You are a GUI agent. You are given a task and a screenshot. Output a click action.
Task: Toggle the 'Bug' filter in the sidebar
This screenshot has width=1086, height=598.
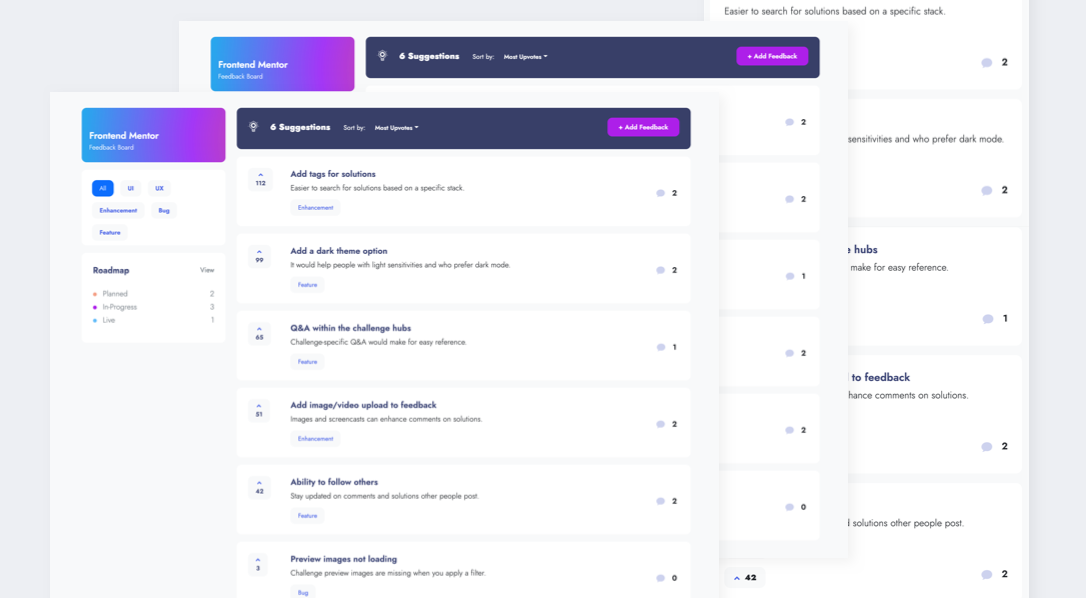164,211
